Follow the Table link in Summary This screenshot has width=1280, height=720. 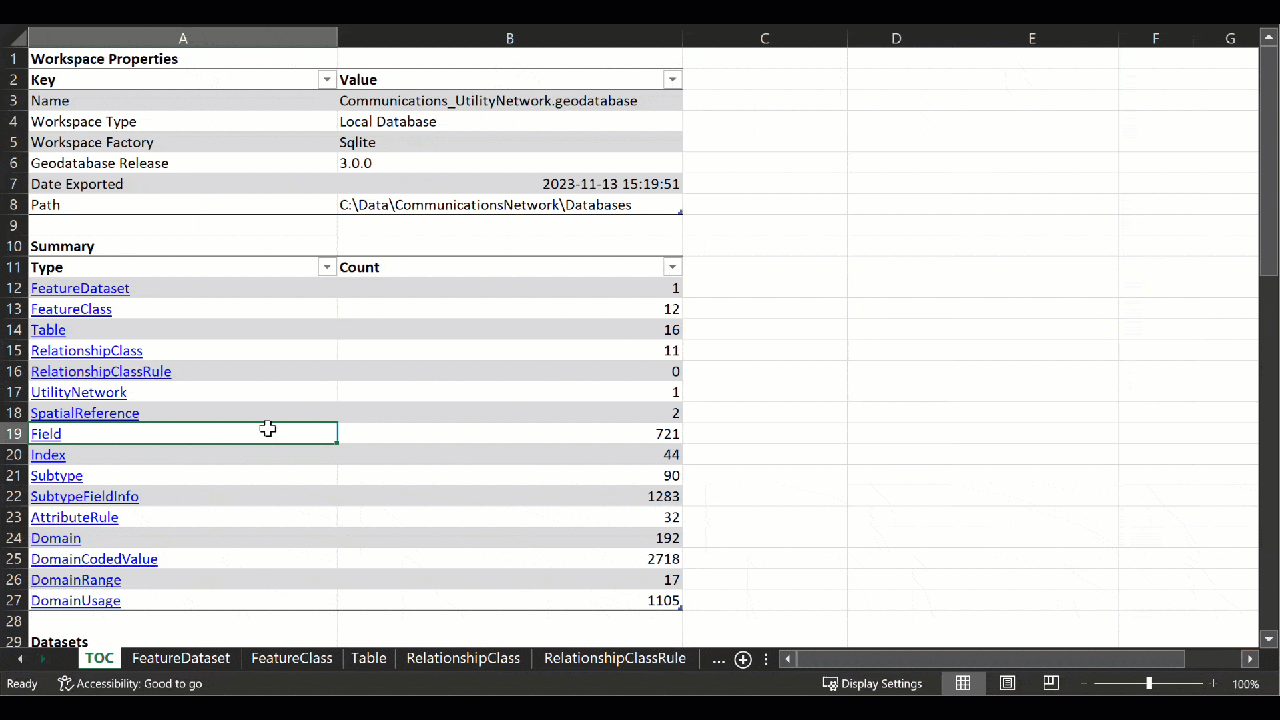[48, 330]
